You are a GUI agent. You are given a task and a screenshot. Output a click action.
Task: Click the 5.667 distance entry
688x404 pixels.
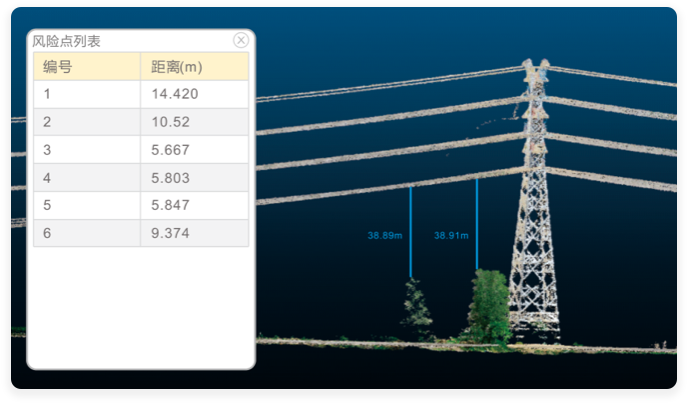(170, 150)
